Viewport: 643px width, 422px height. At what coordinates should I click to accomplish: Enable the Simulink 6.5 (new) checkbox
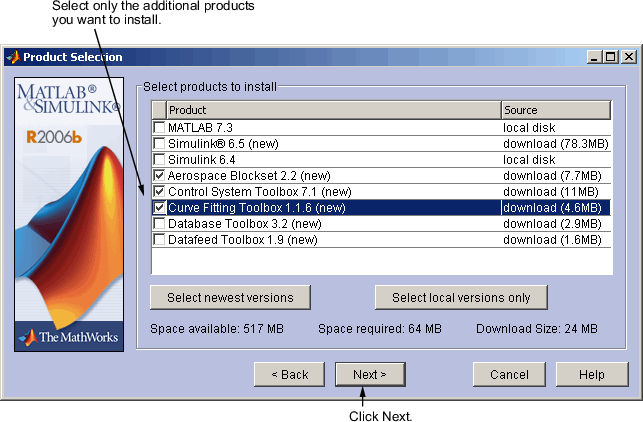point(159,143)
